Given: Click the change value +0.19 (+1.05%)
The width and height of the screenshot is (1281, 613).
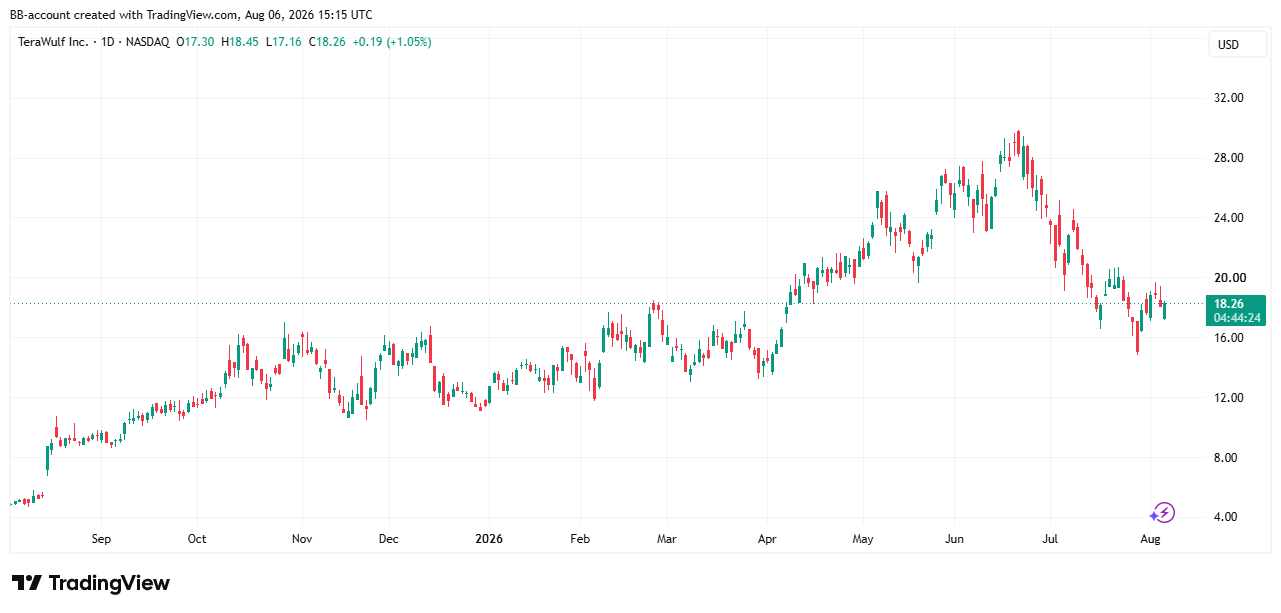Looking at the screenshot, I should (x=392, y=42).
